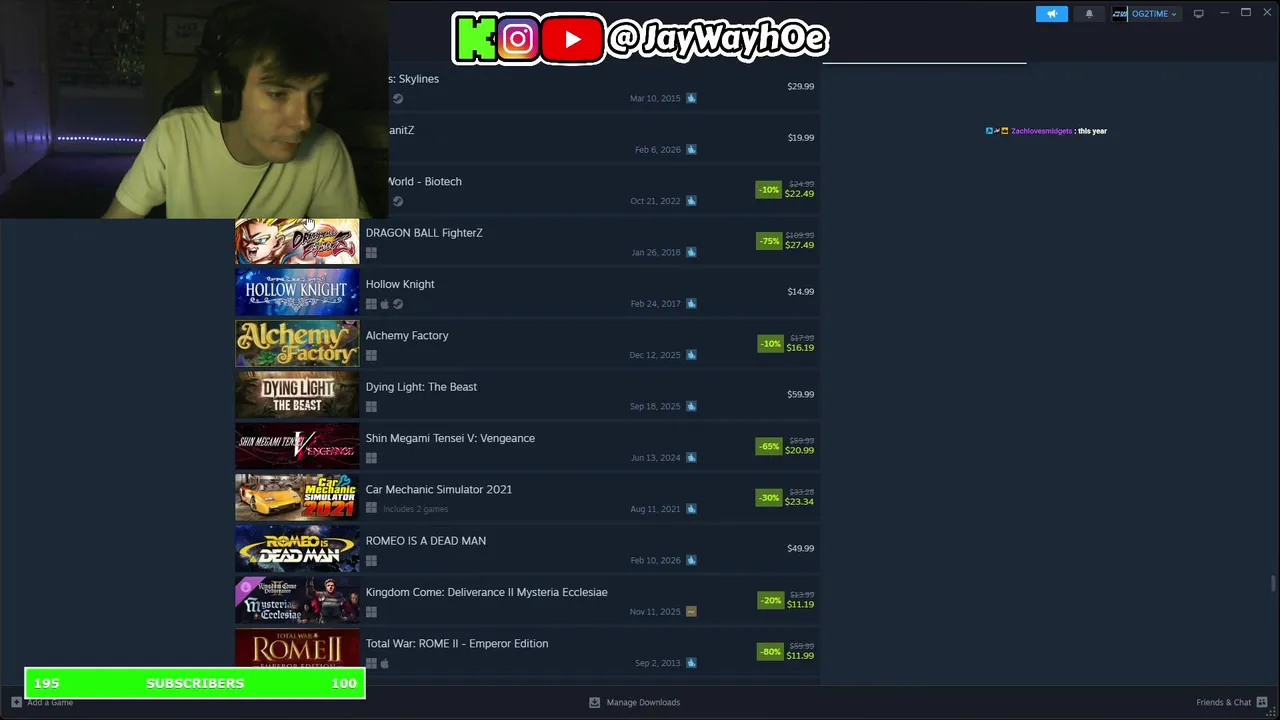Expand the OG2TIME account dropdown
The image size is (1280, 720).
[1145, 14]
